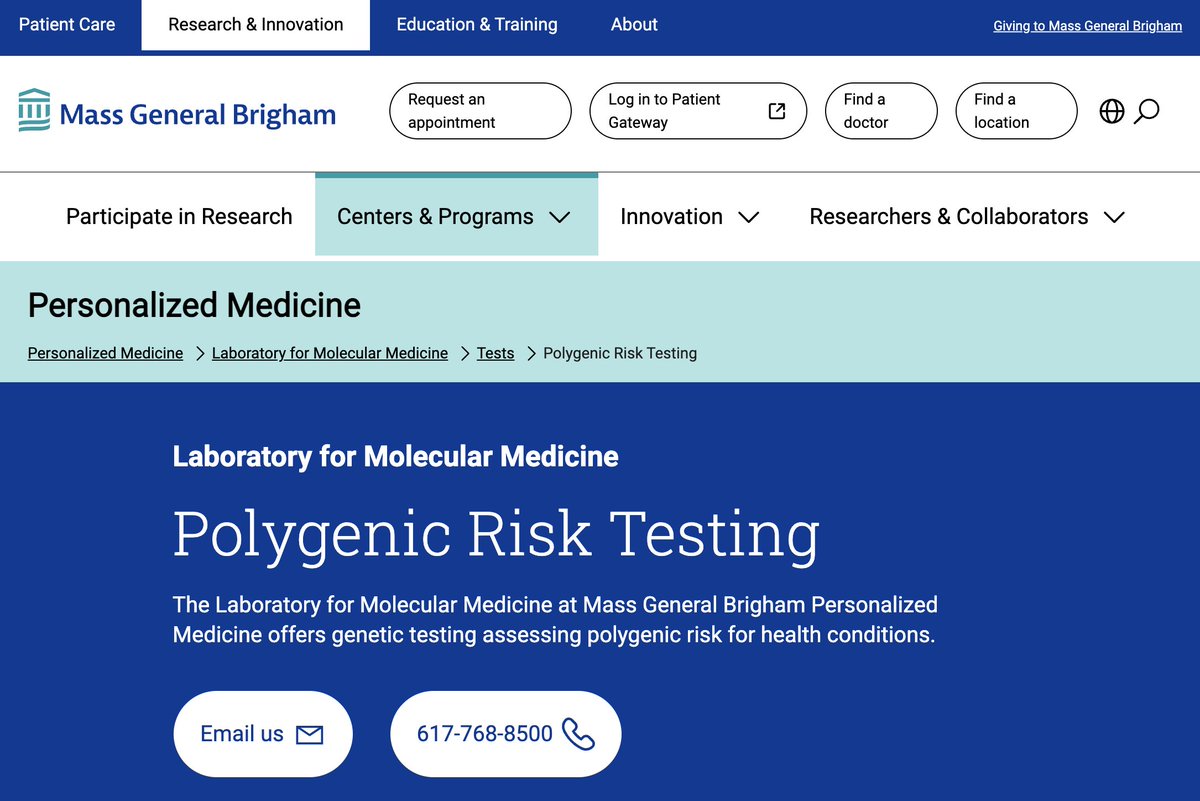Open Centers & Programs menu label
This screenshot has width=1200, height=801.
435,216
